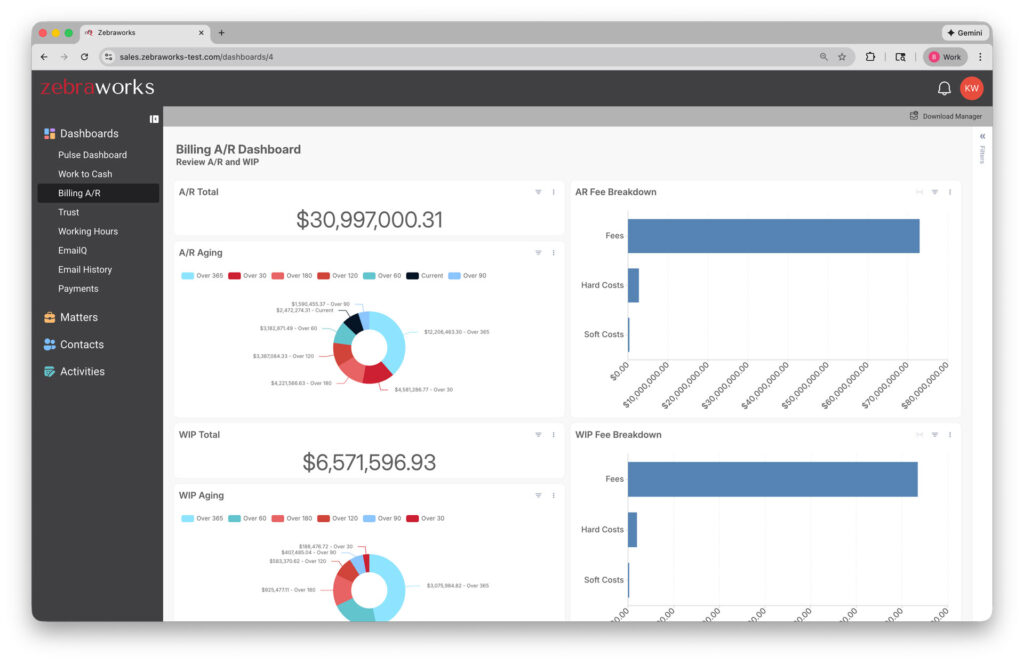This screenshot has width=1024, height=663.
Task: Open the Pulse Dashboard page
Action: 92,155
